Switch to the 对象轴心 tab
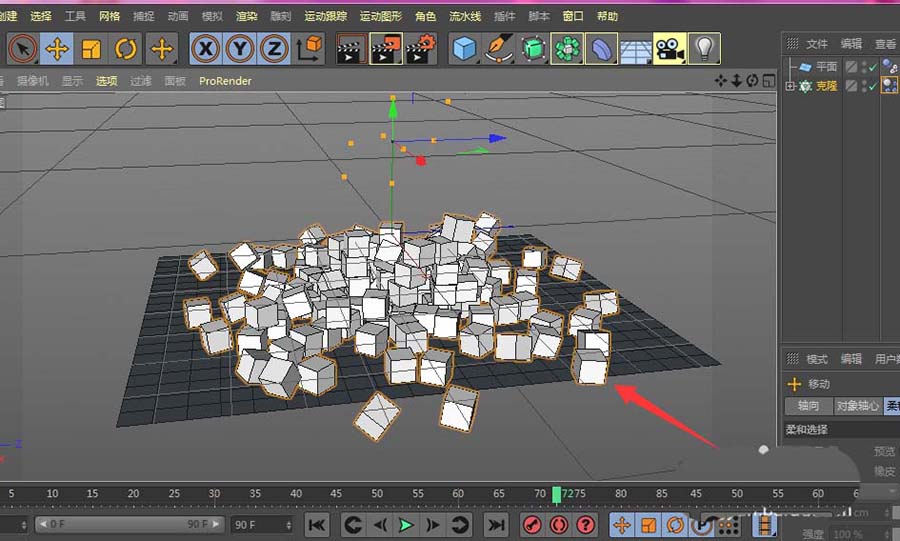The height and width of the screenshot is (541, 900). 858,406
